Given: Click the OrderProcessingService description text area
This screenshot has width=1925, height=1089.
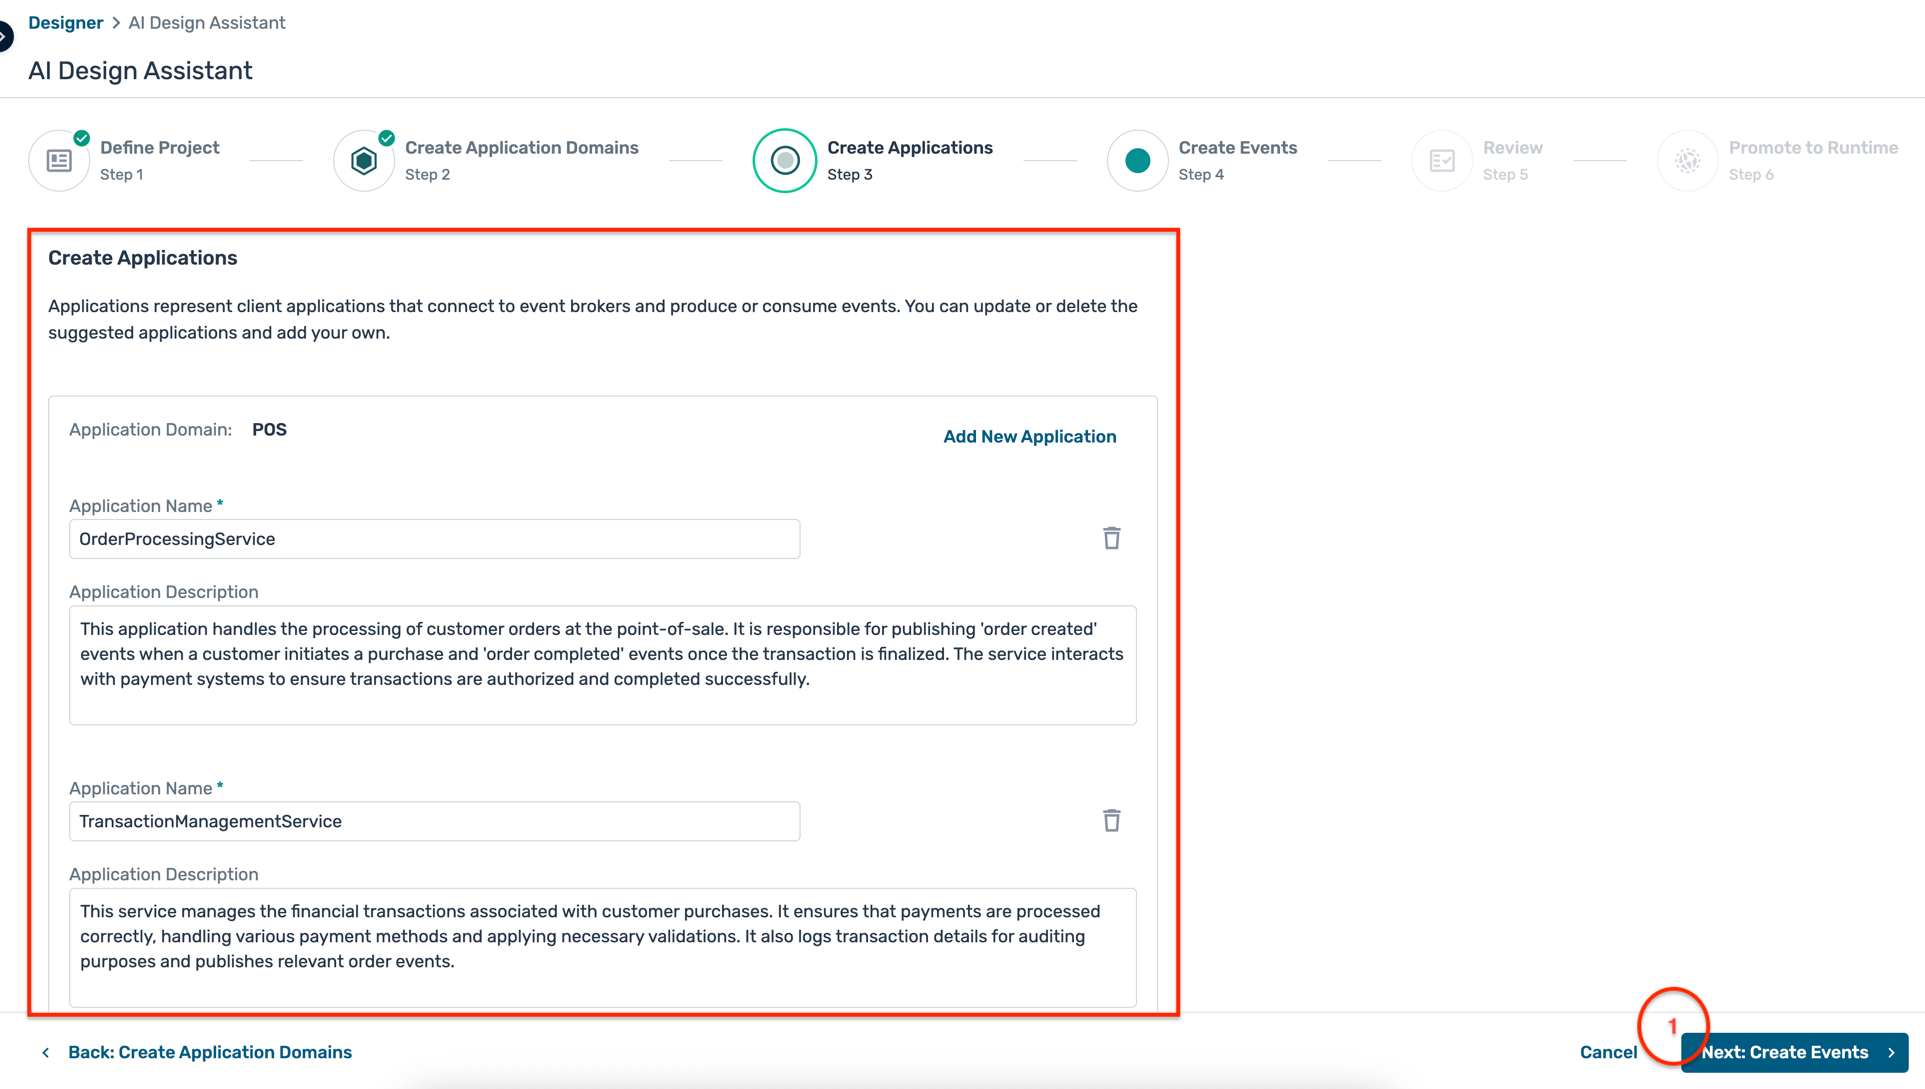Looking at the screenshot, I should (602, 665).
